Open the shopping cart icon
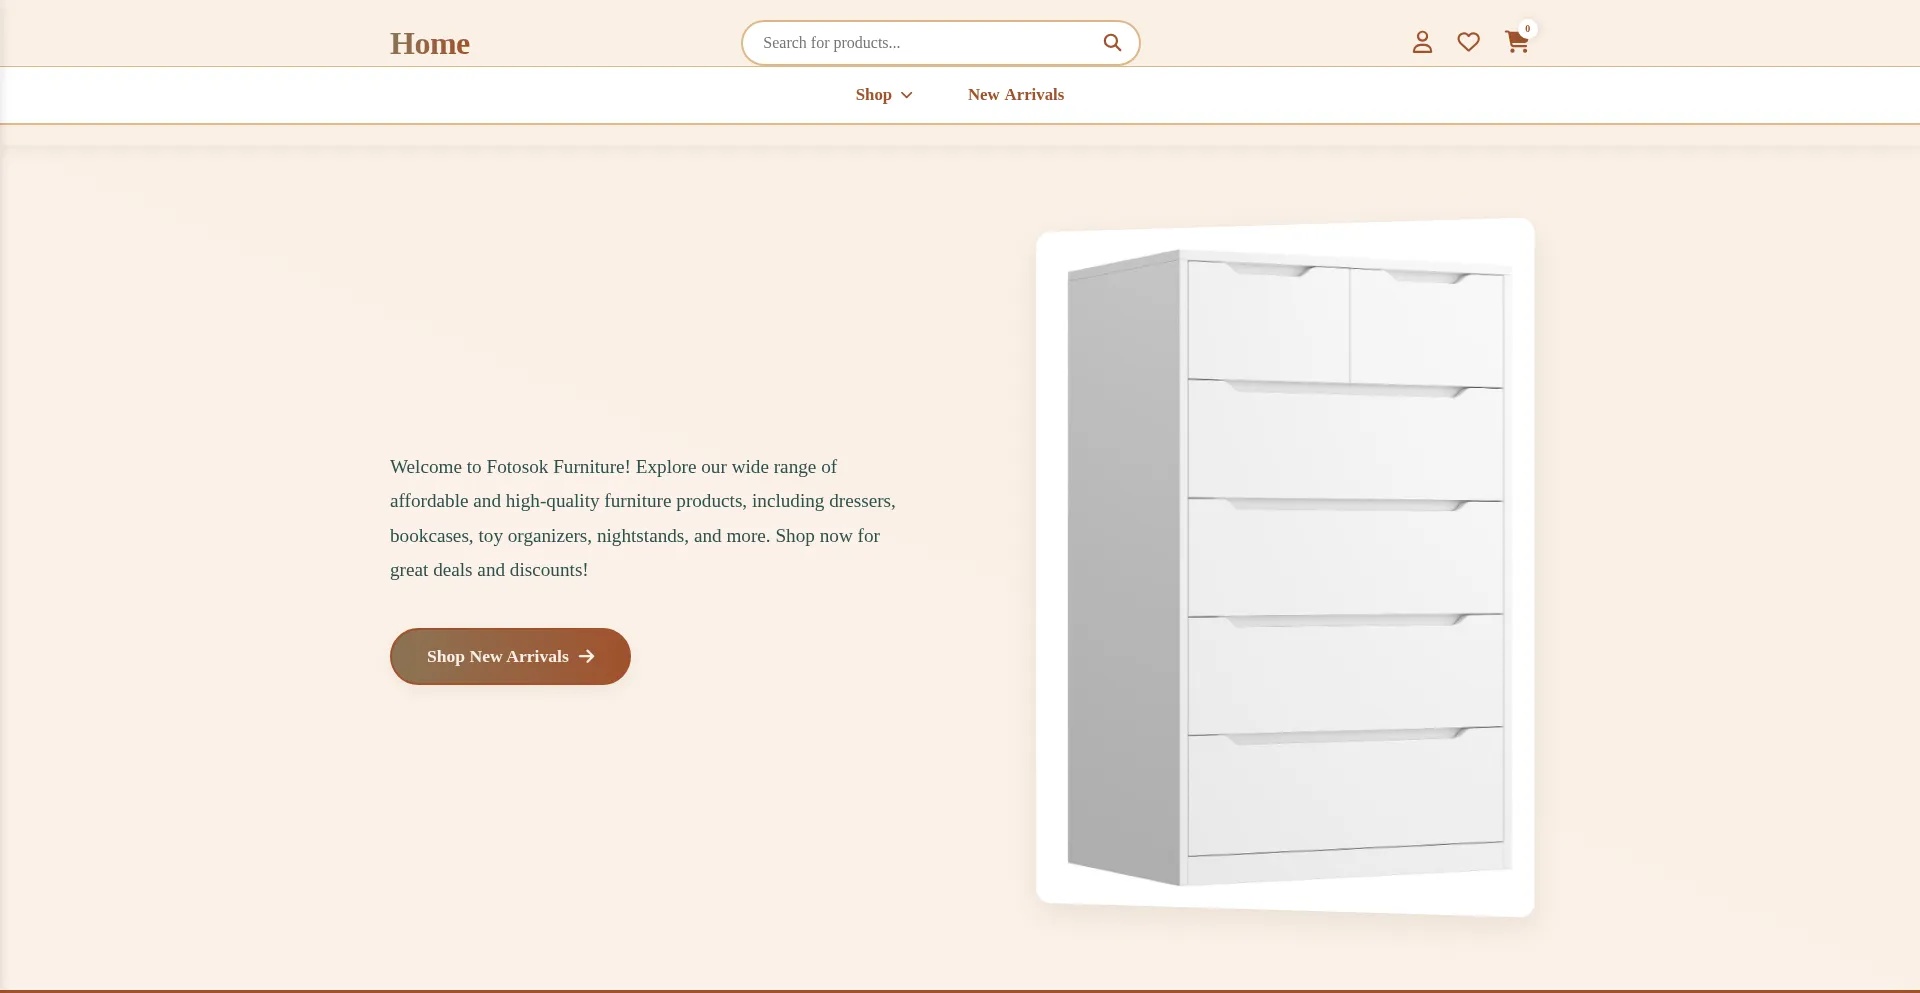1920x993 pixels. [1516, 42]
